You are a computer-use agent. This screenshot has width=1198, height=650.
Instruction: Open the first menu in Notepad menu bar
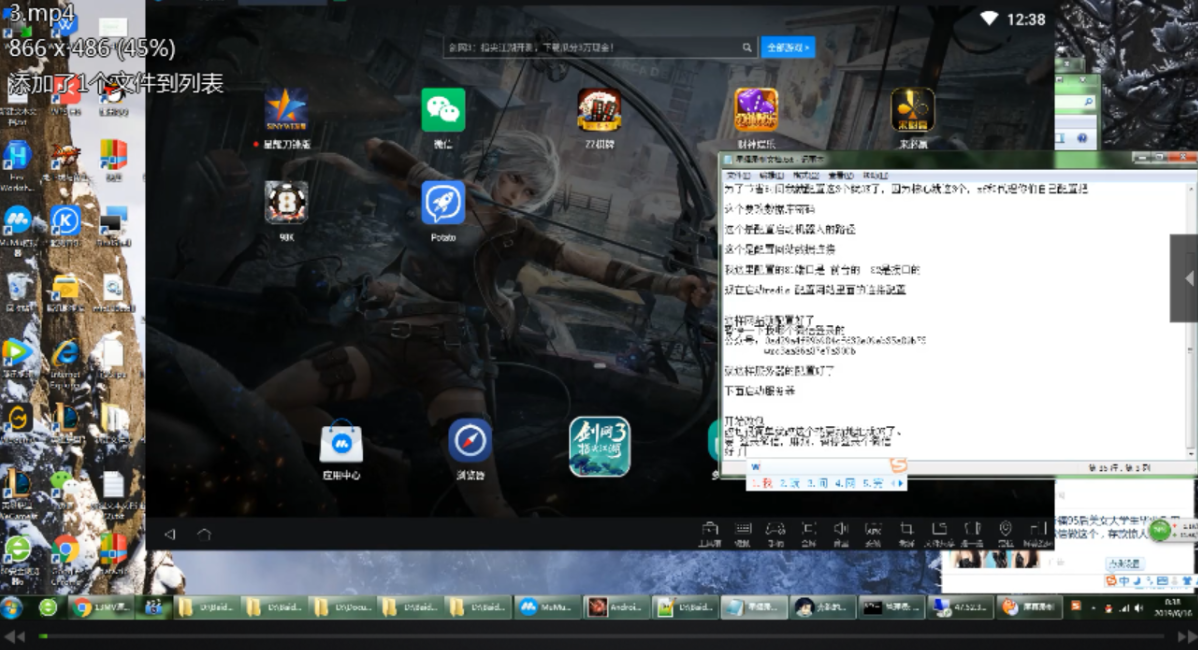(737, 176)
